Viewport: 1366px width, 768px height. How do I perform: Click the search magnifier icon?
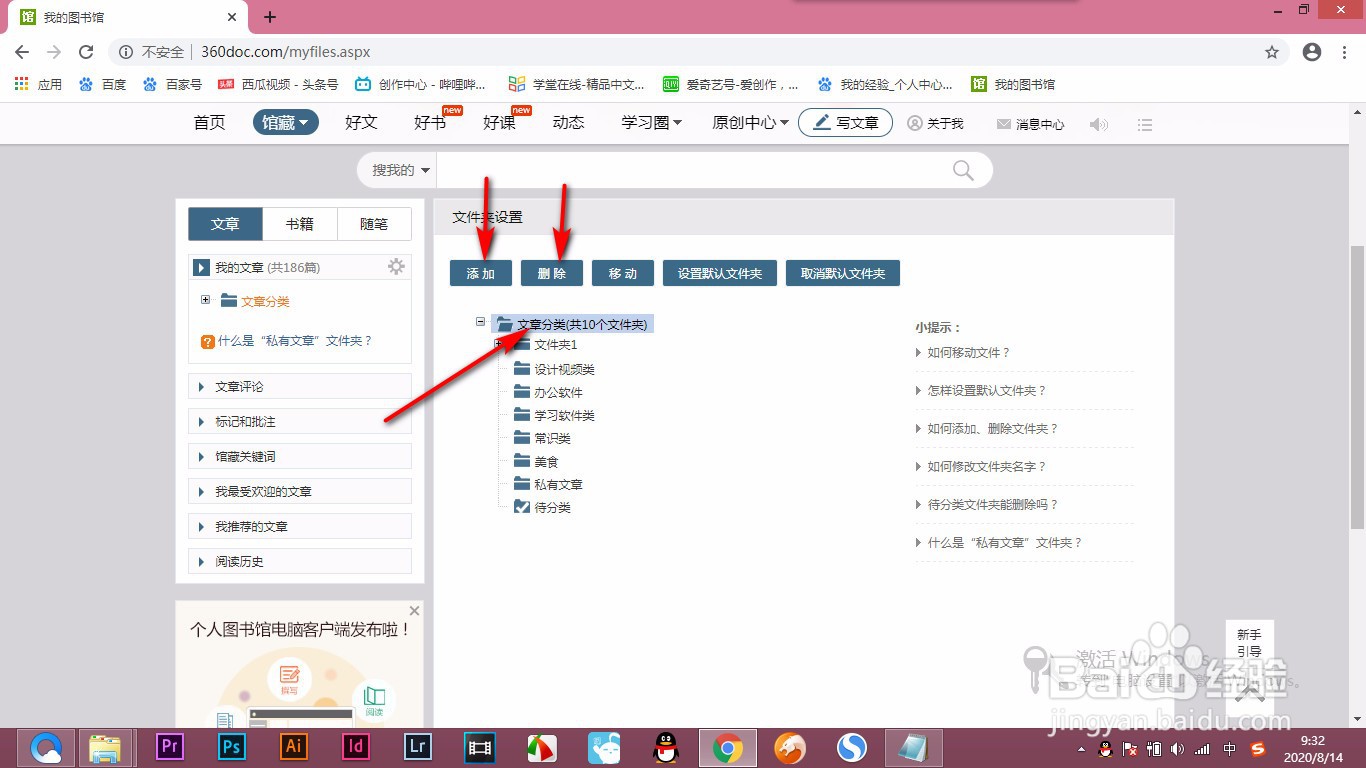[x=961, y=170]
